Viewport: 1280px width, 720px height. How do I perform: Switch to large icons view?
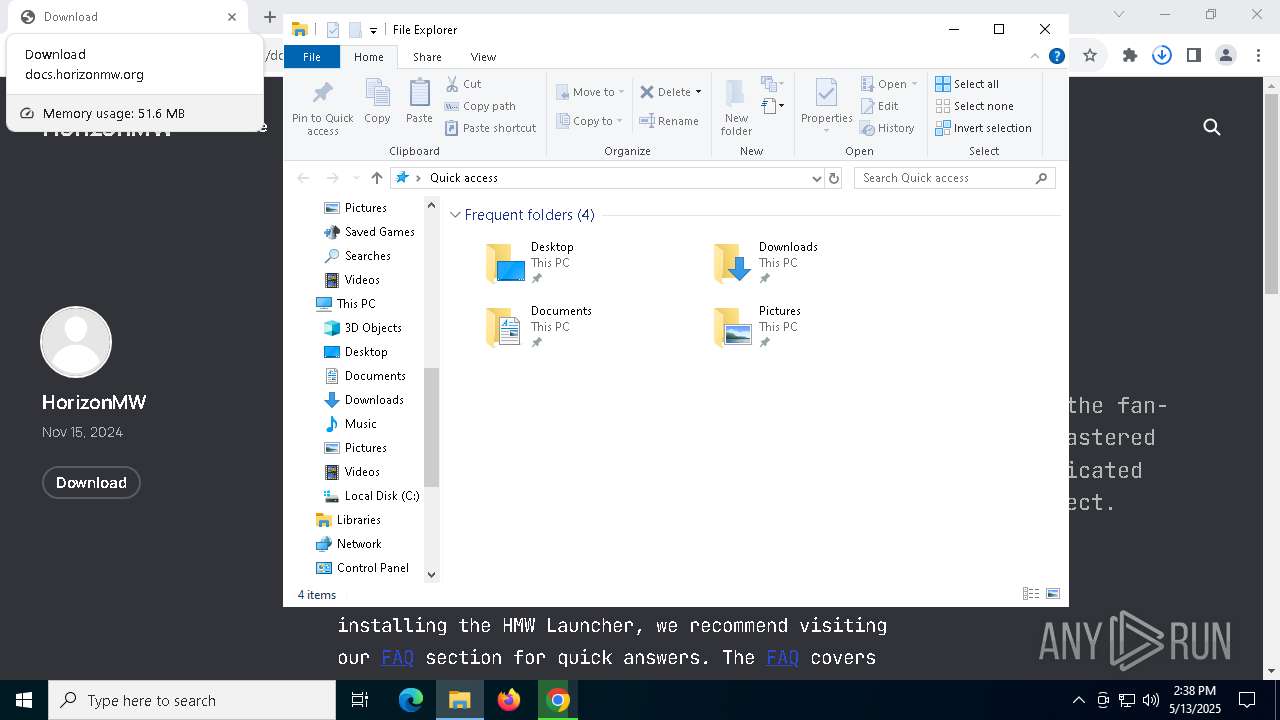point(1053,594)
